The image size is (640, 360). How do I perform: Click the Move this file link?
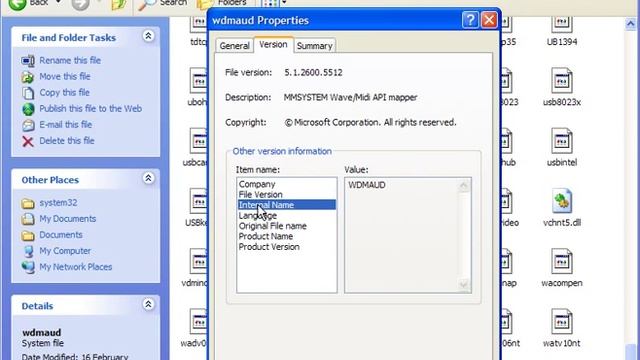[x=64, y=76]
